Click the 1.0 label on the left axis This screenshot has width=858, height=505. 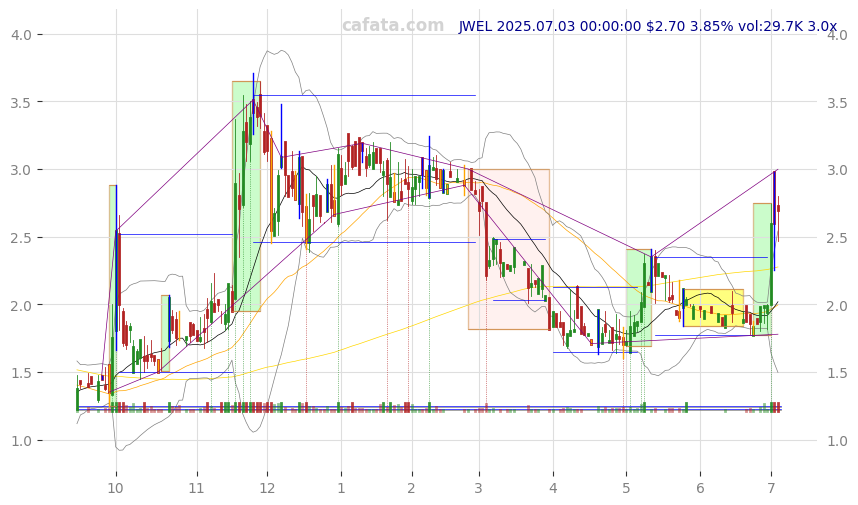(x=21, y=441)
